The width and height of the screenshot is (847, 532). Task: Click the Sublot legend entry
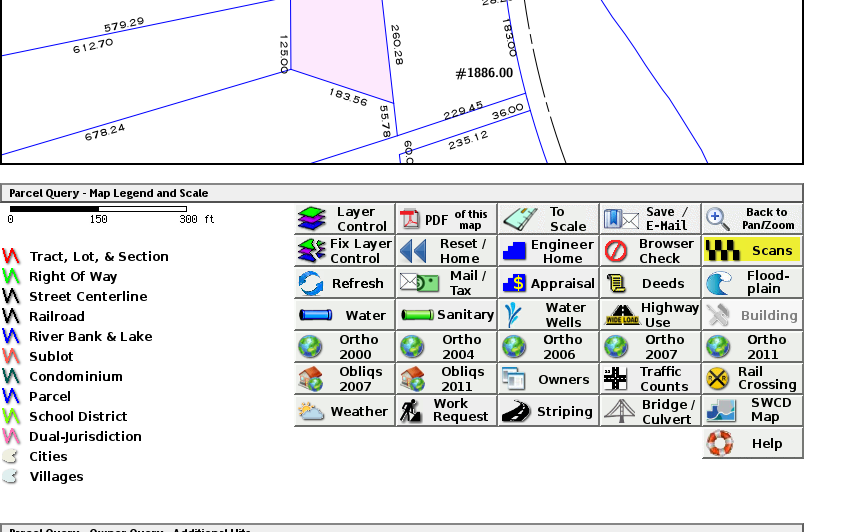(x=51, y=356)
